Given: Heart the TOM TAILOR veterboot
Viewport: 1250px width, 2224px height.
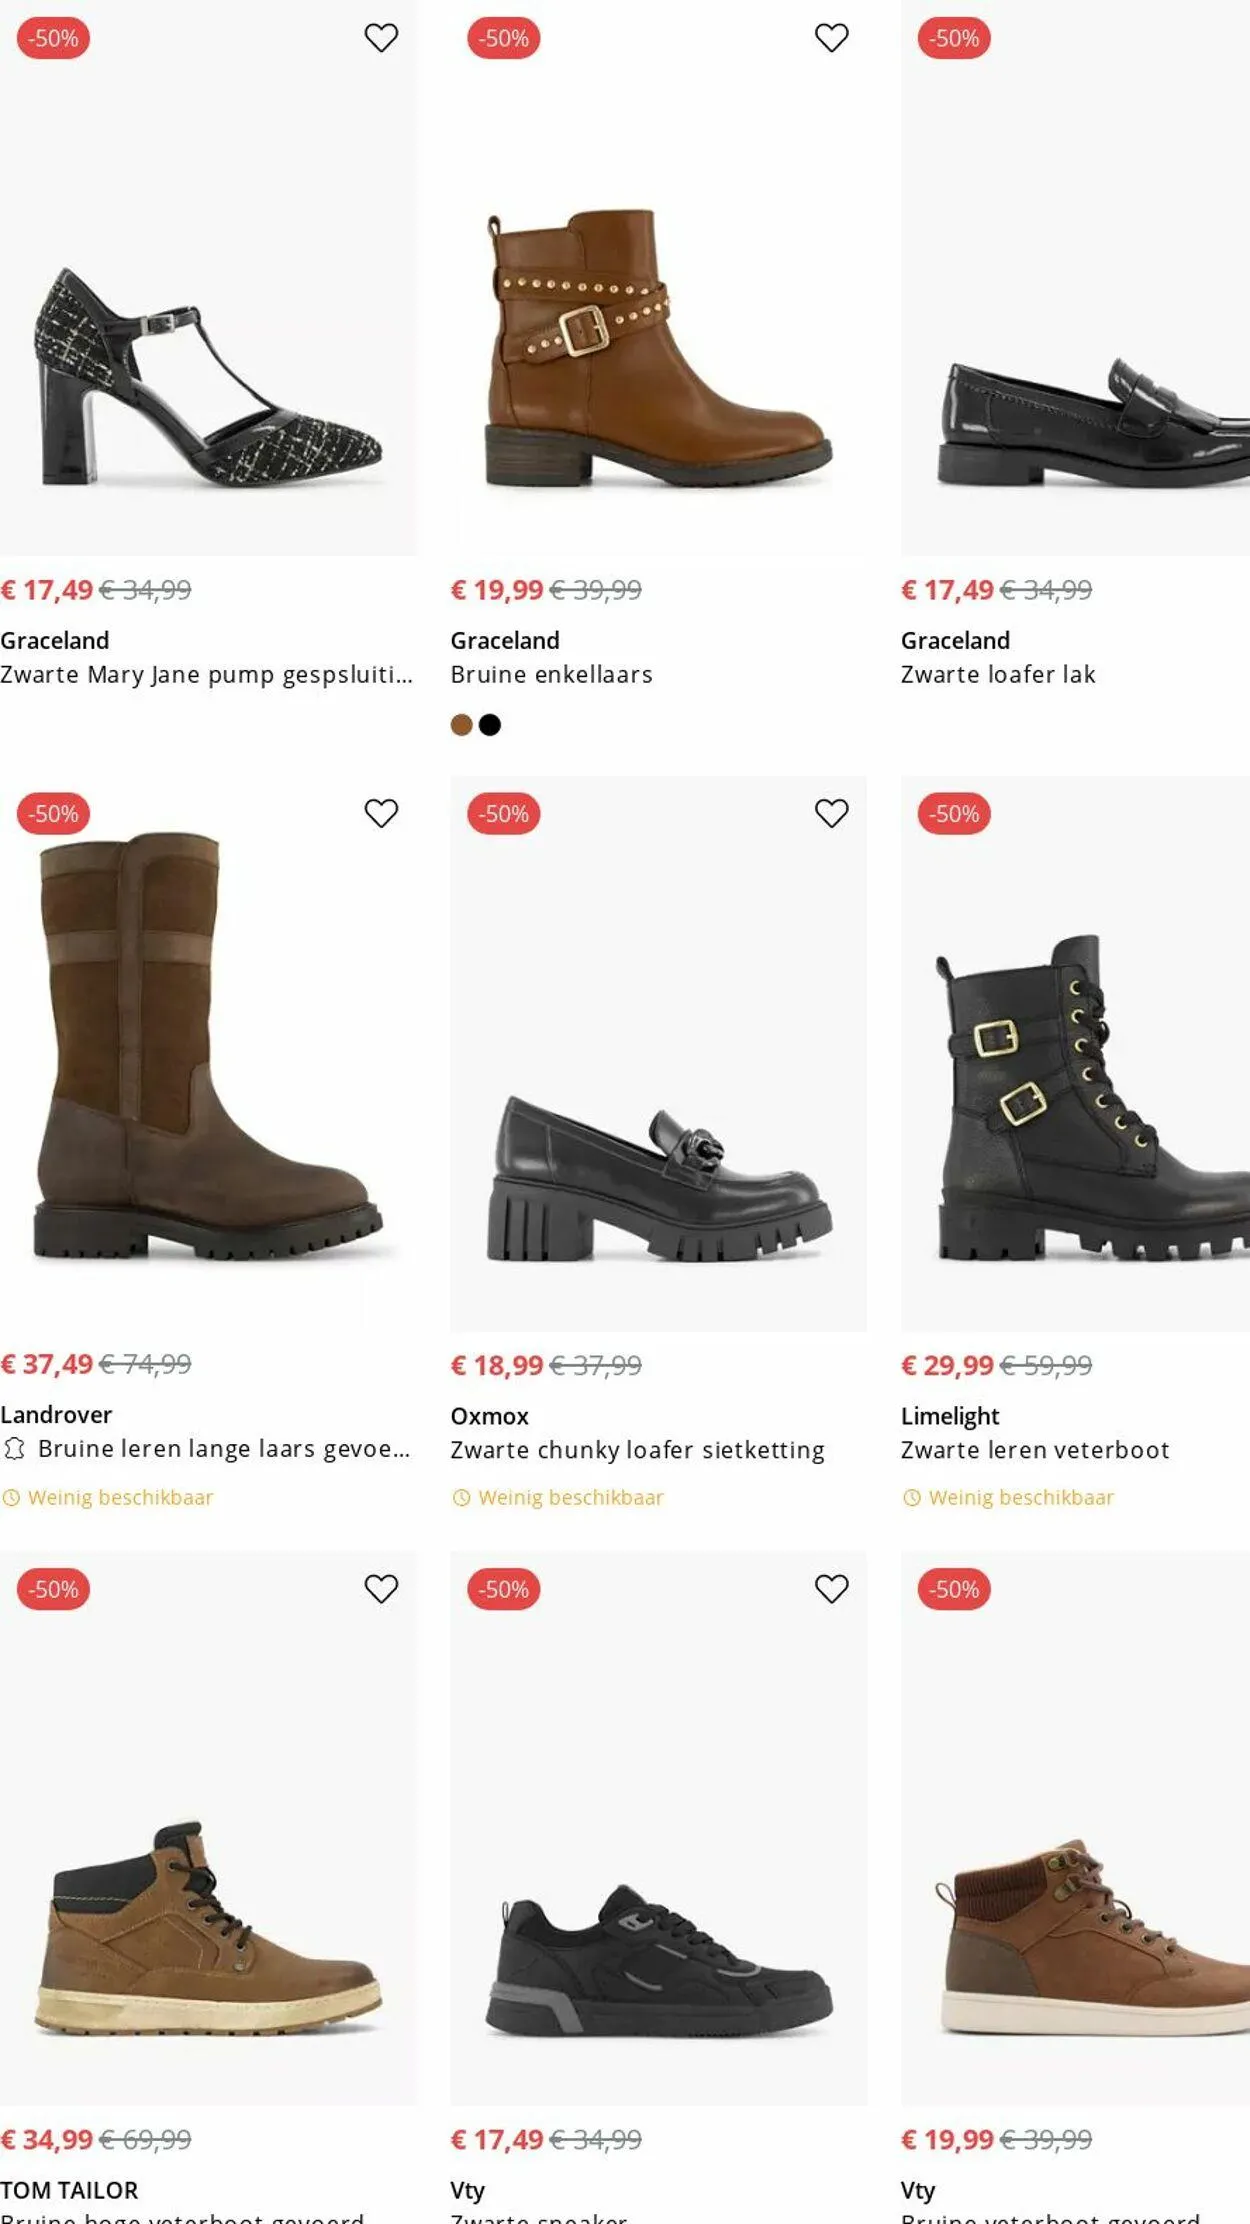Looking at the screenshot, I should 381,1588.
